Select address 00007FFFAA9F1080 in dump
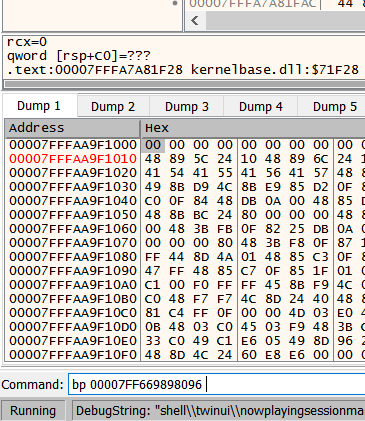 click(73, 257)
